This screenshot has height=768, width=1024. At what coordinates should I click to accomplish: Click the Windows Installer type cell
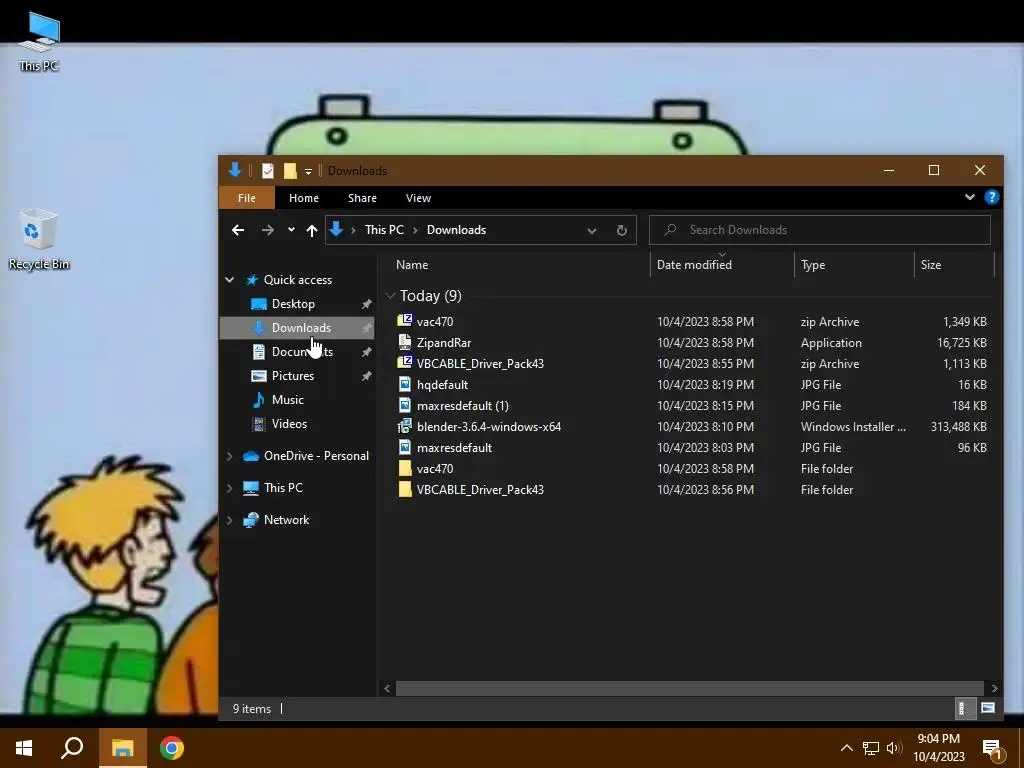pyautogui.click(x=853, y=426)
